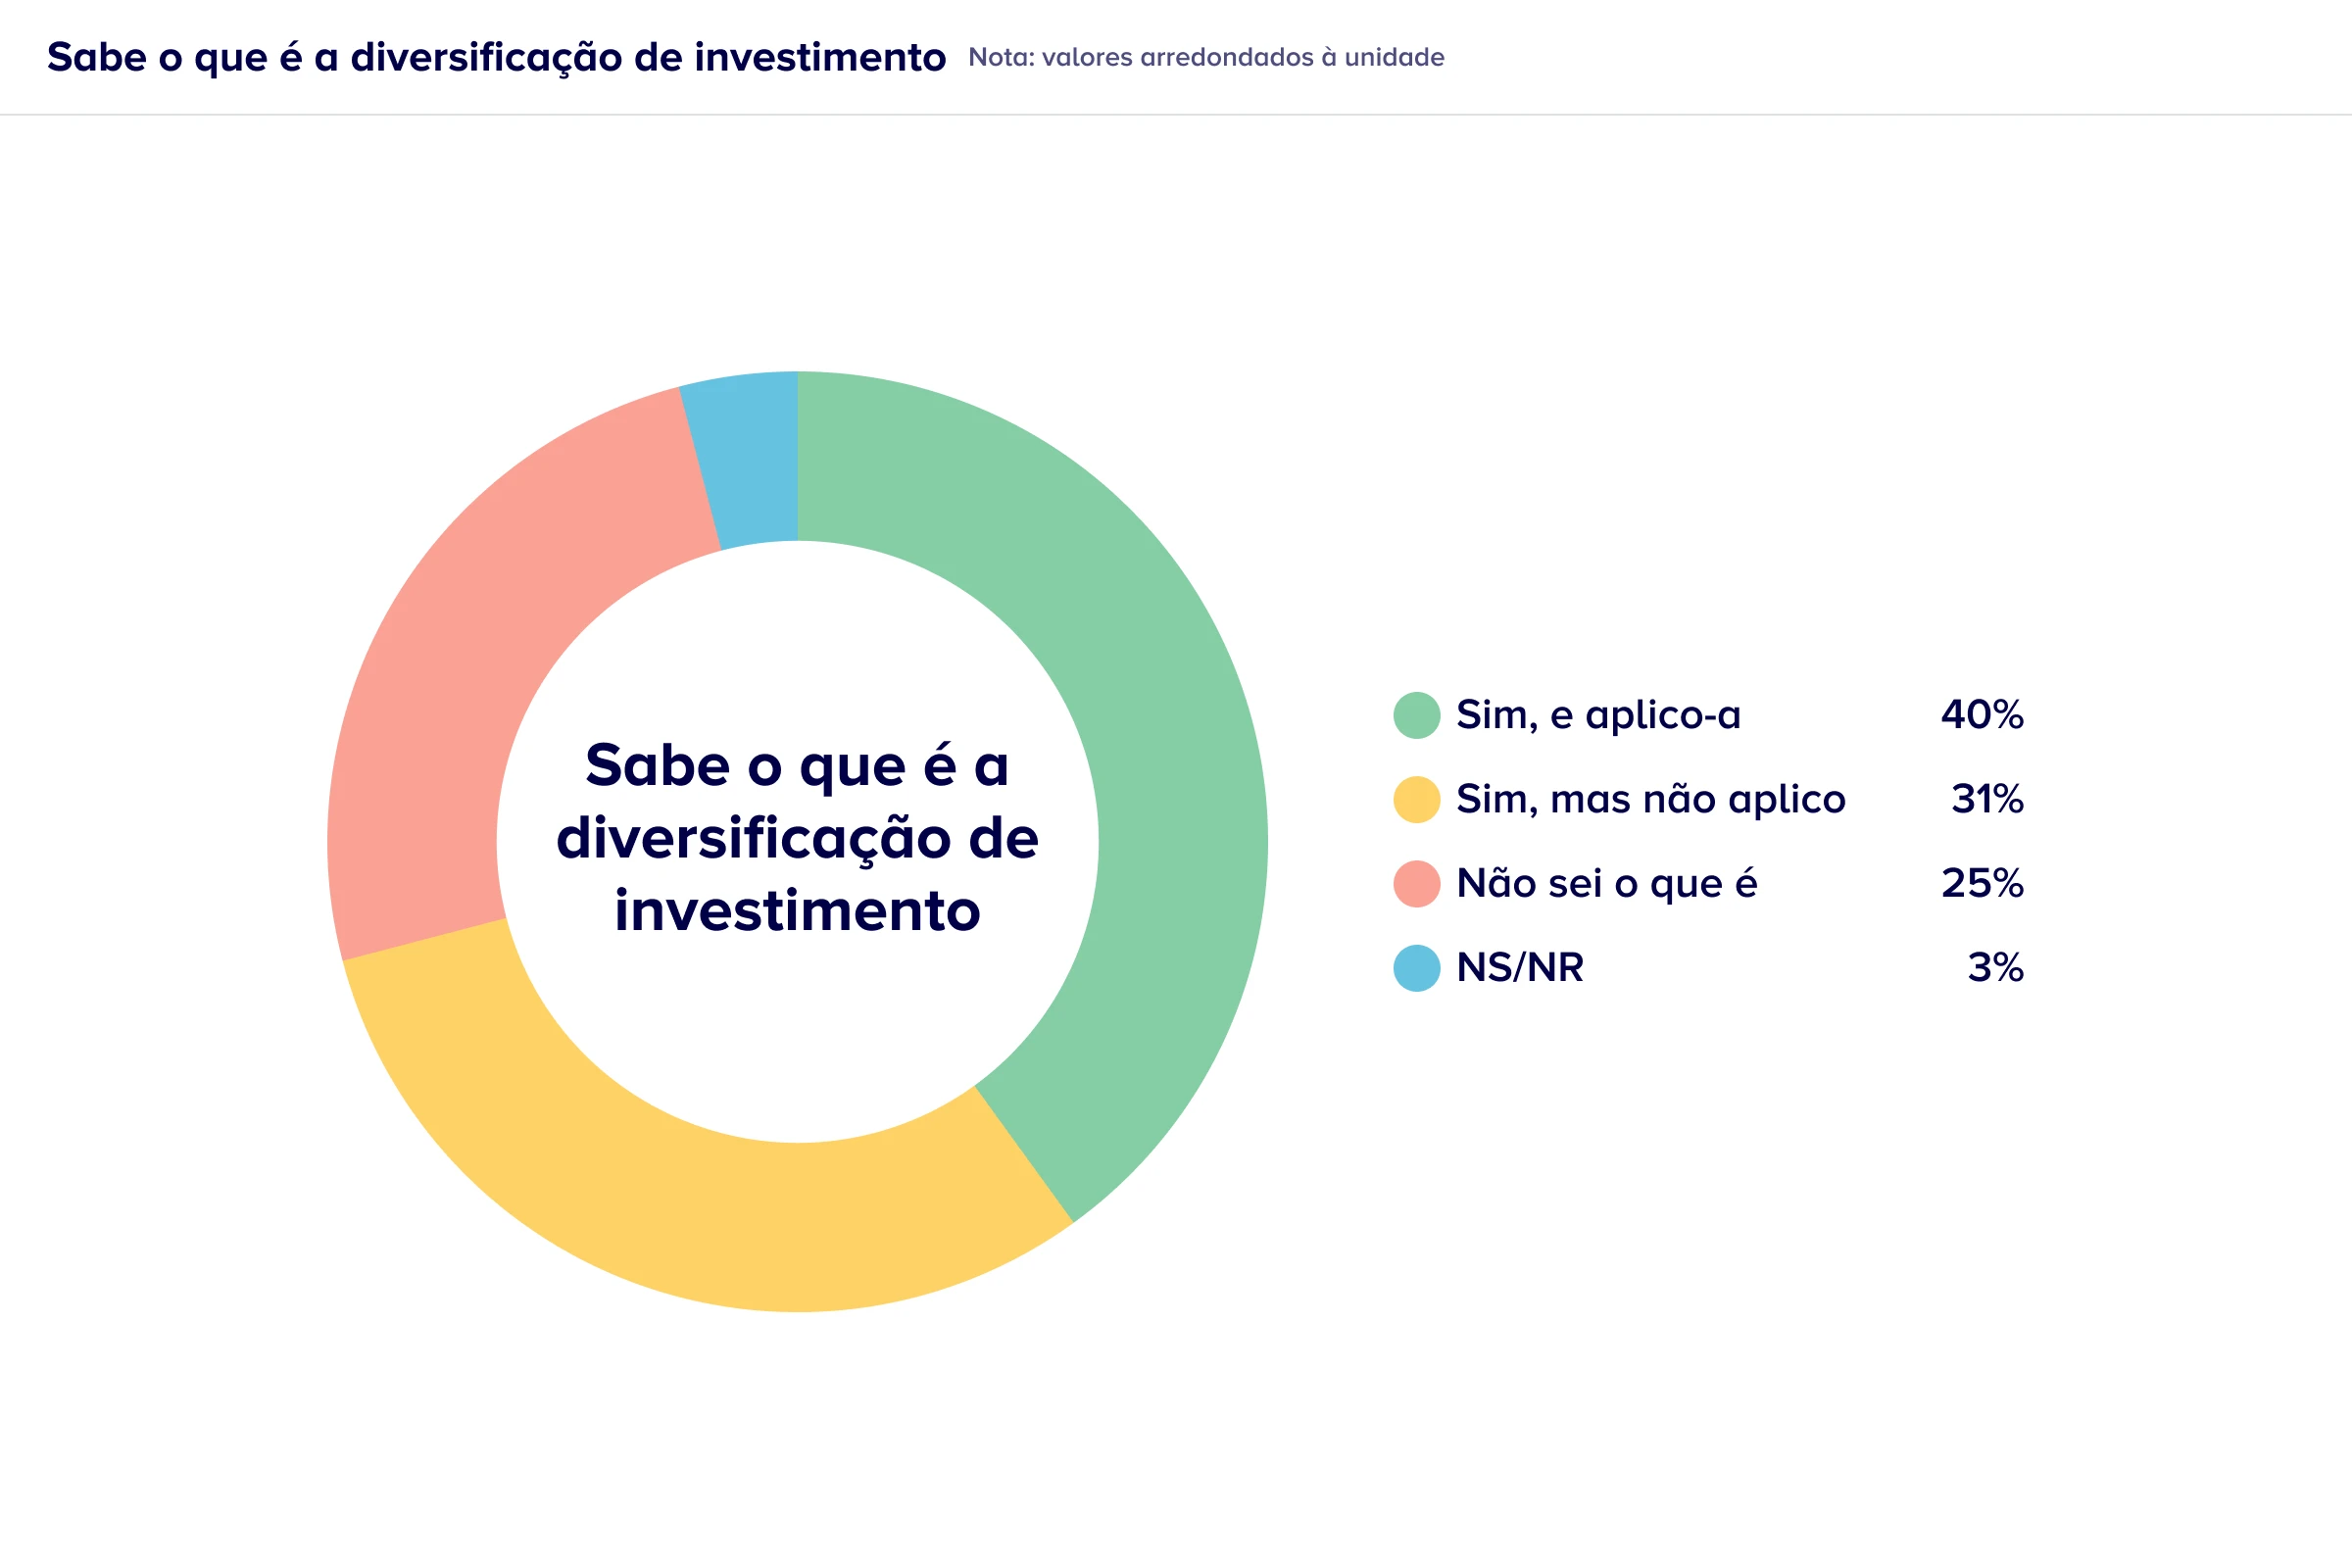Click the 'Nota: valores arredondados à unidade' note

(x=1206, y=58)
